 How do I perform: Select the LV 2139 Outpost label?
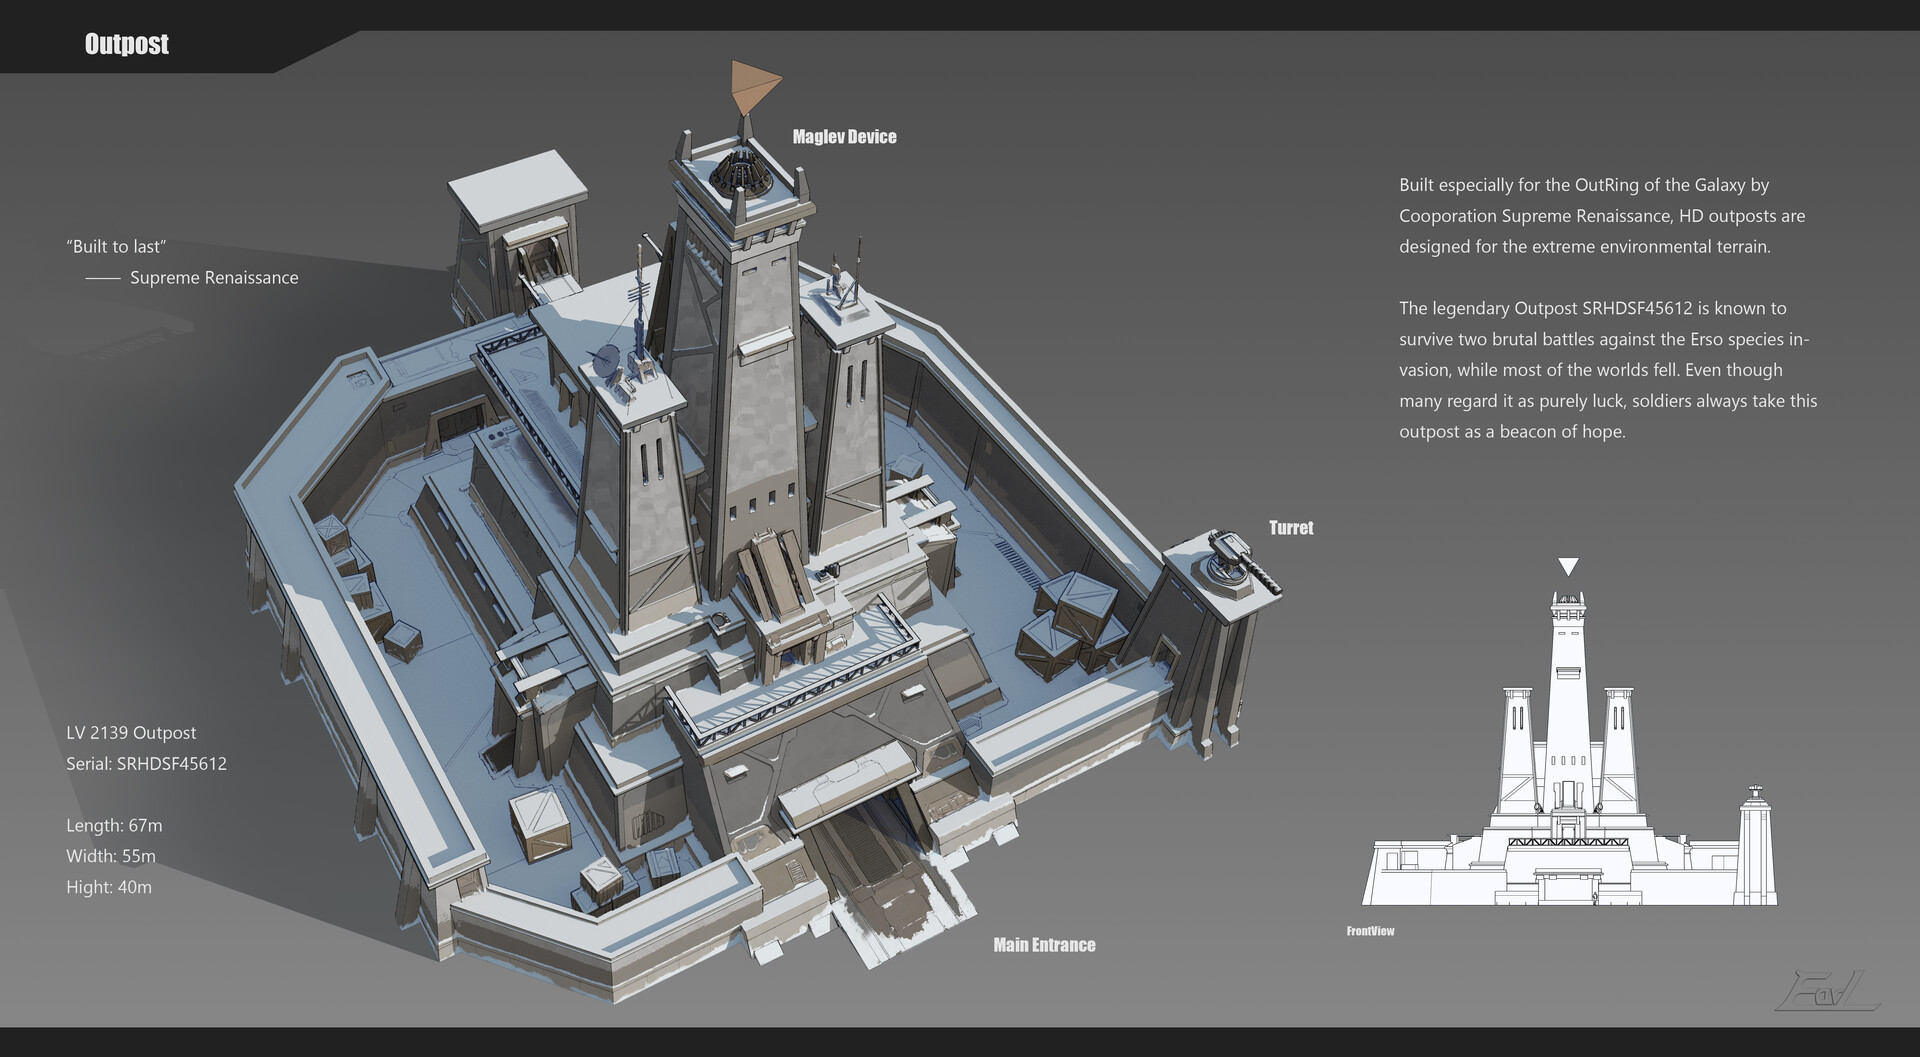click(131, 732)
